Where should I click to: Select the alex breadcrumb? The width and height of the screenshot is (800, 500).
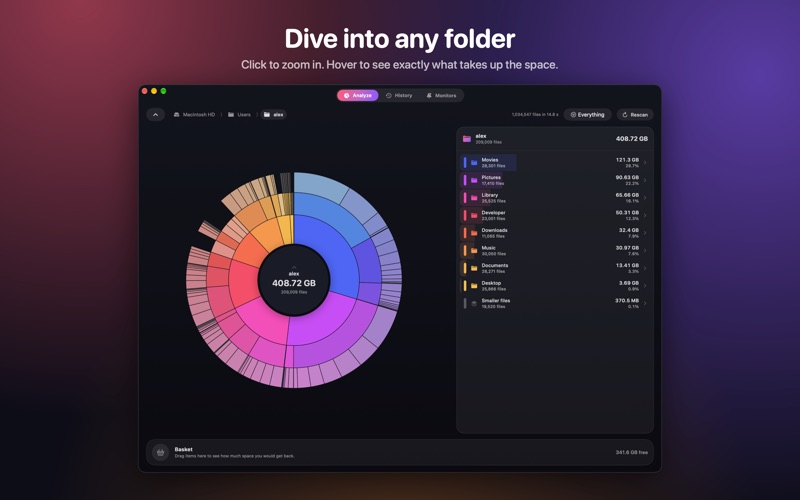(273, 115)
